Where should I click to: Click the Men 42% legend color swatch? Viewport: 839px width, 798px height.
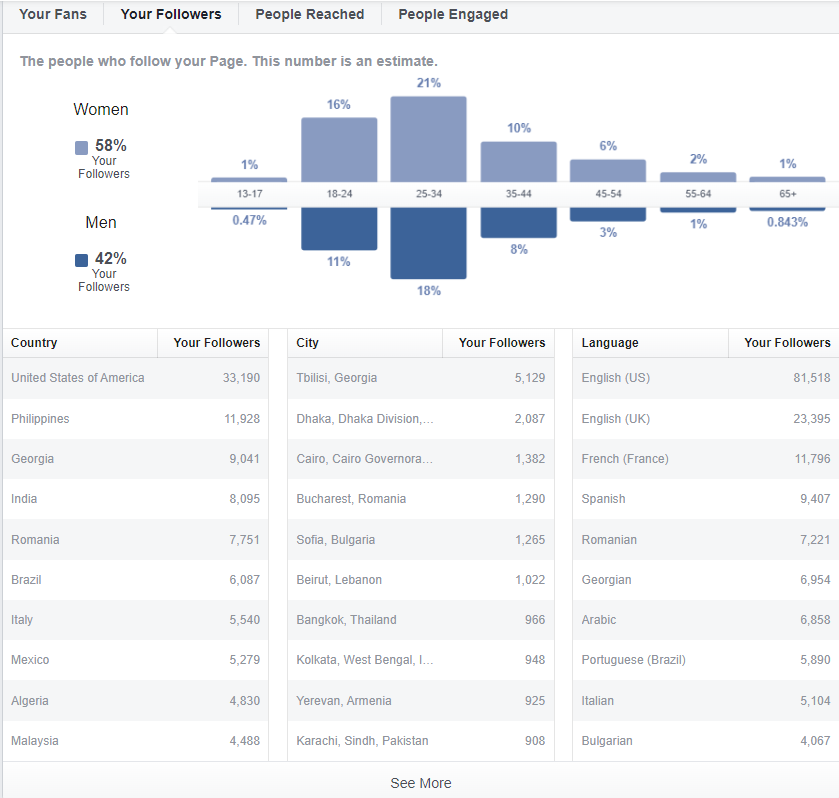(81, 261)
